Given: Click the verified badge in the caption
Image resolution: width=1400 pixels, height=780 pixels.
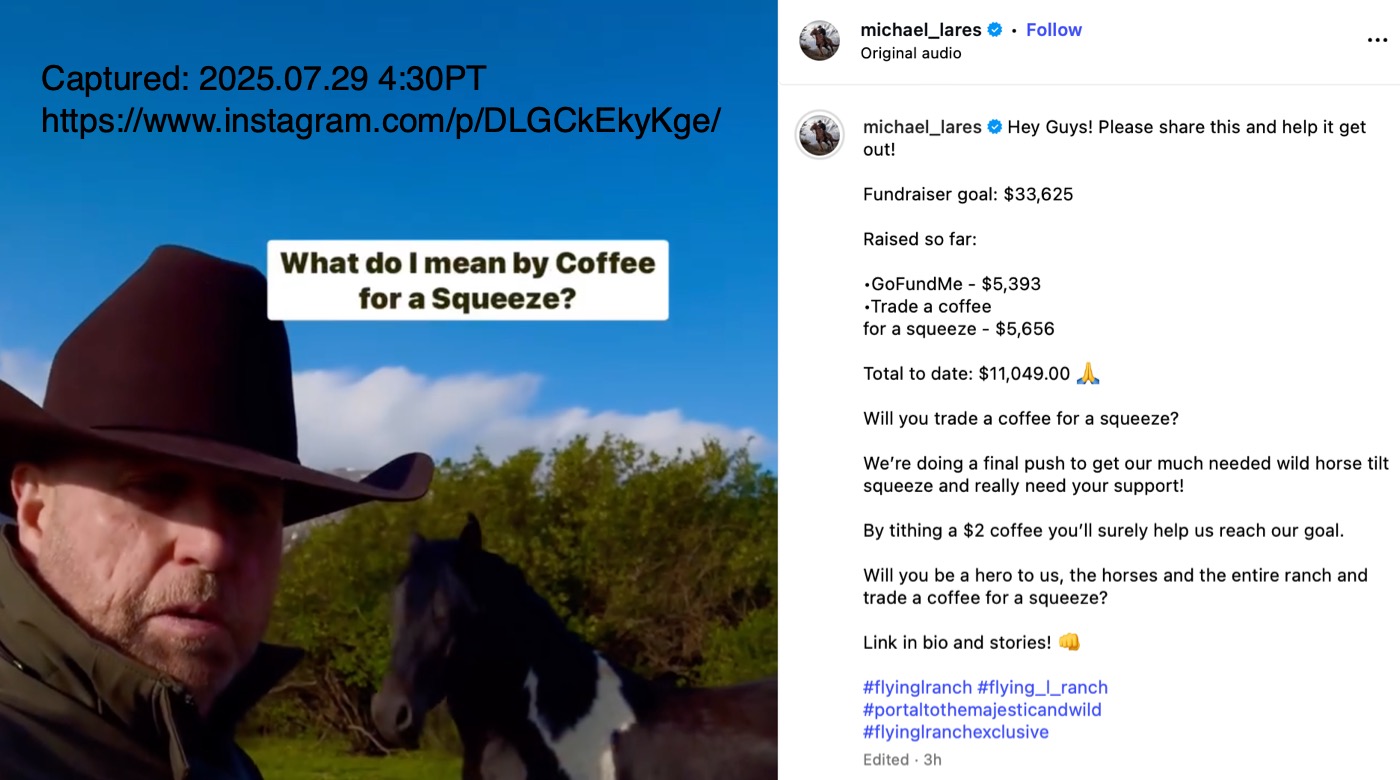Looking at the screenshot, I should click(x=995, y=127).
